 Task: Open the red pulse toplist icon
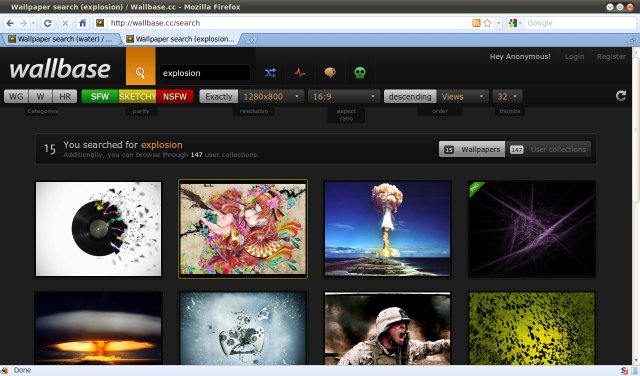300,73
